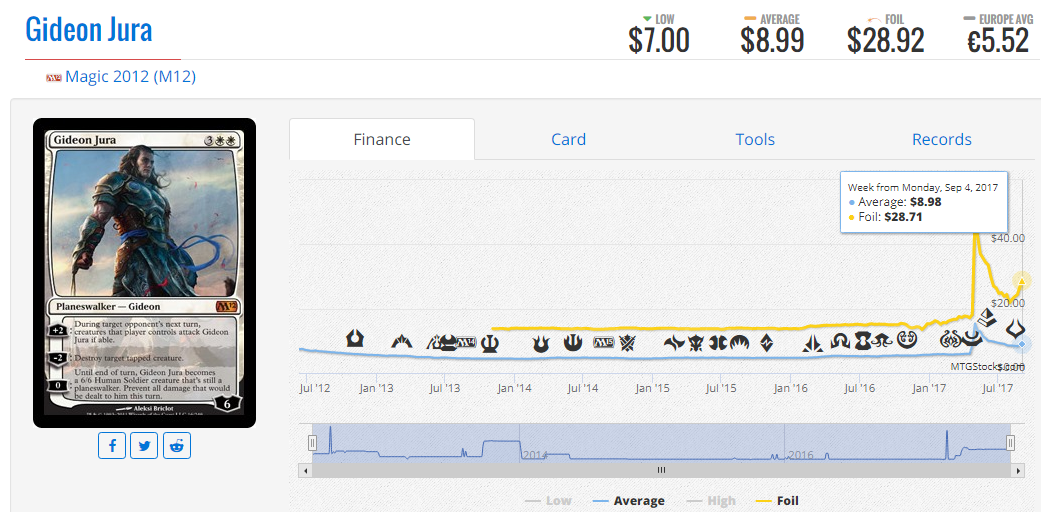Share card on Reddit
The width and height of the screenshot is (1041, 512).
pyautogui.click(x=177, y=445)
